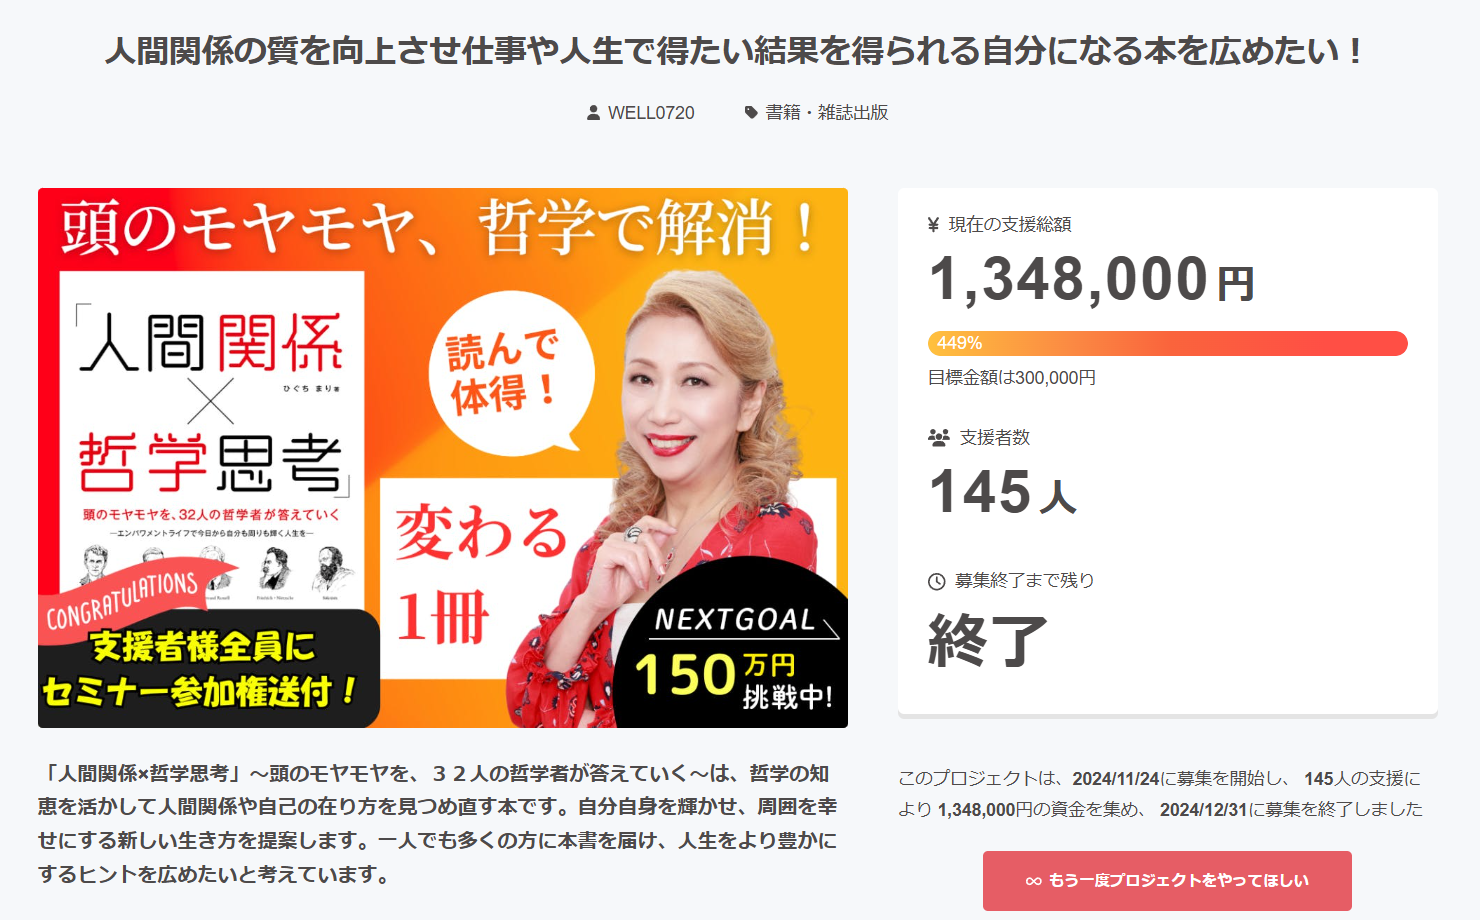Viewport: 1480px width, 920px height.
Task: Click the 目標金額は300,000円 goal text
Action: (x=1012, y=378)
